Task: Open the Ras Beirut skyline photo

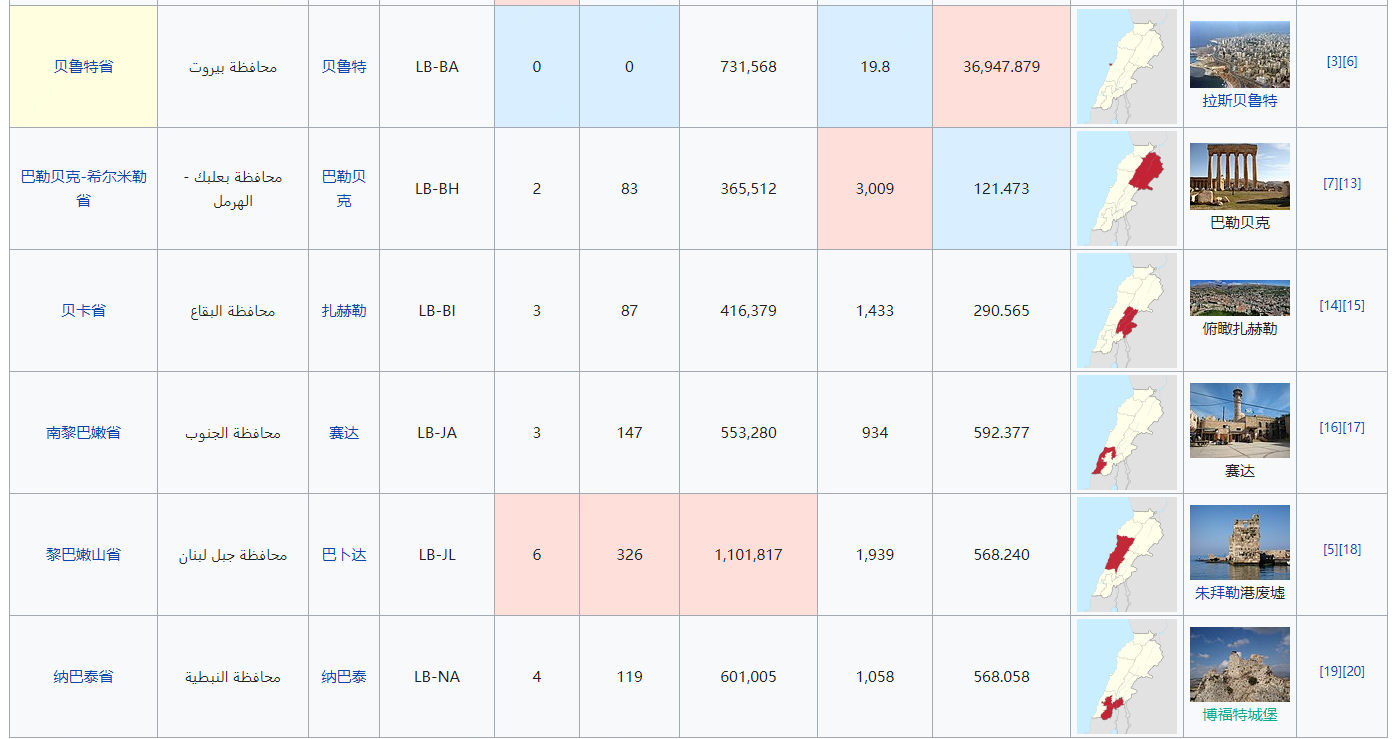Action: tap(1239, 54)
